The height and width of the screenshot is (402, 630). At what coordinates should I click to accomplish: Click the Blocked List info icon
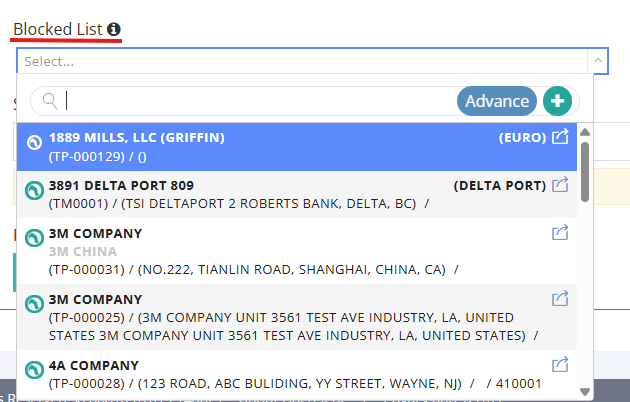(114, 29)
